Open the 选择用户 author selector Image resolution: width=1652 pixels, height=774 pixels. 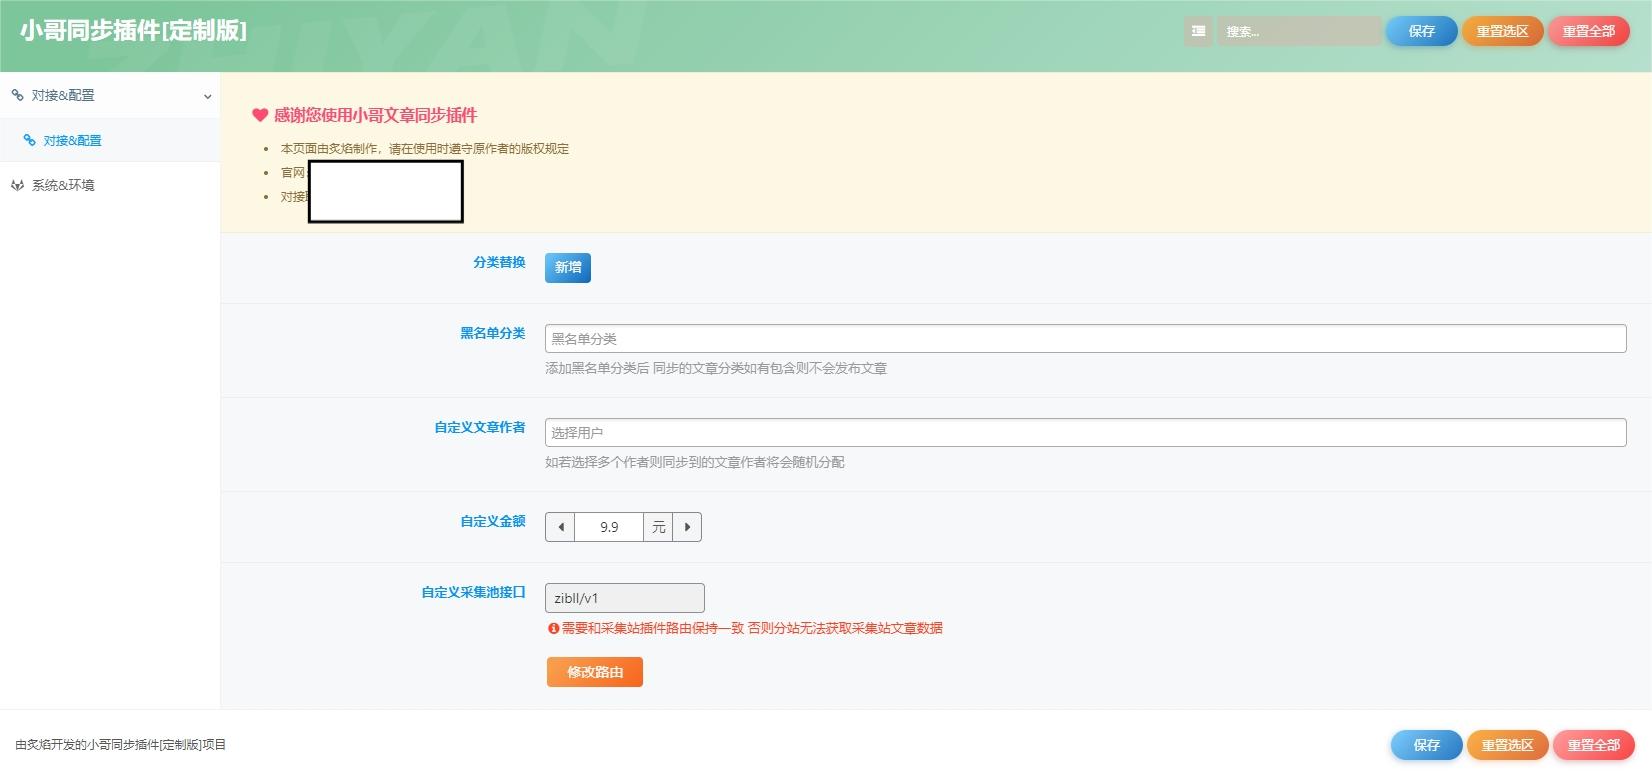click(x=1085, y=432)
